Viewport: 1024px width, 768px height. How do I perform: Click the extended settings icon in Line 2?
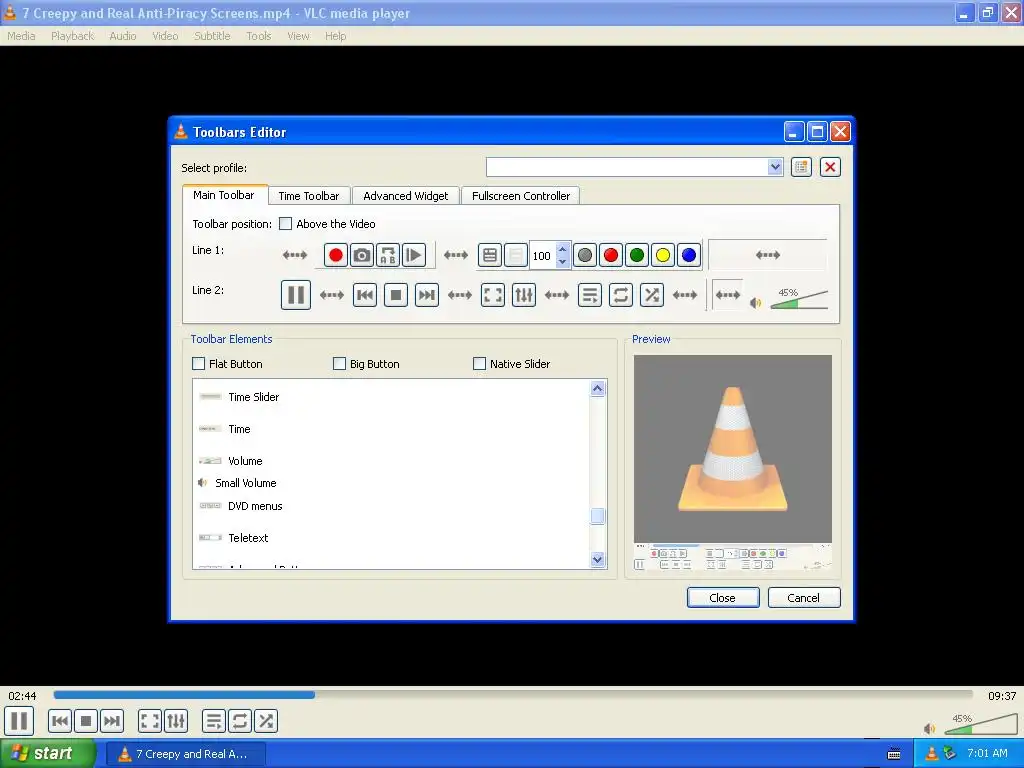tap(524, 295)
